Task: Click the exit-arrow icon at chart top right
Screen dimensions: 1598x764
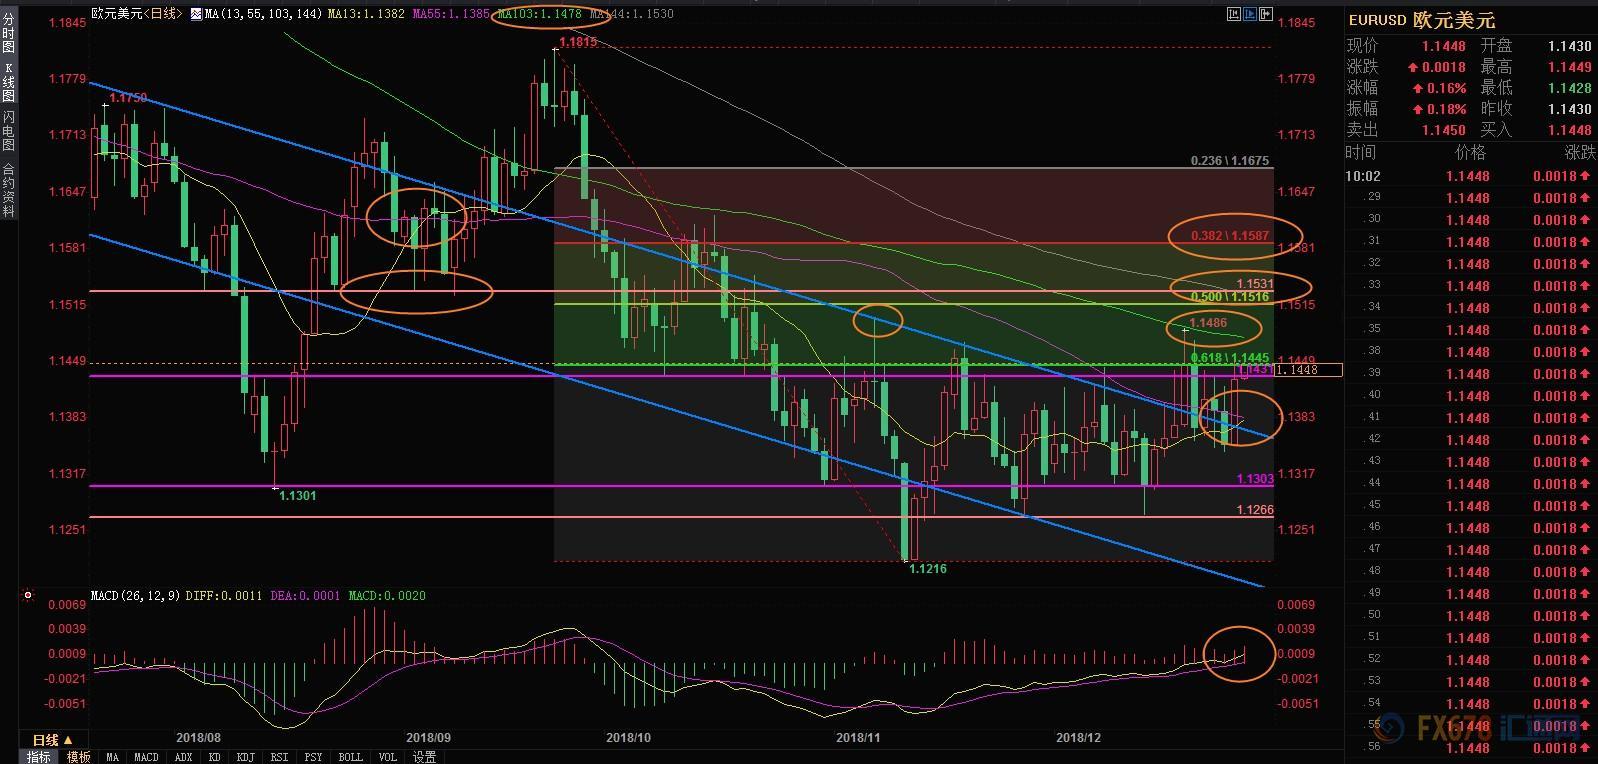Action: click(1266, 14)
